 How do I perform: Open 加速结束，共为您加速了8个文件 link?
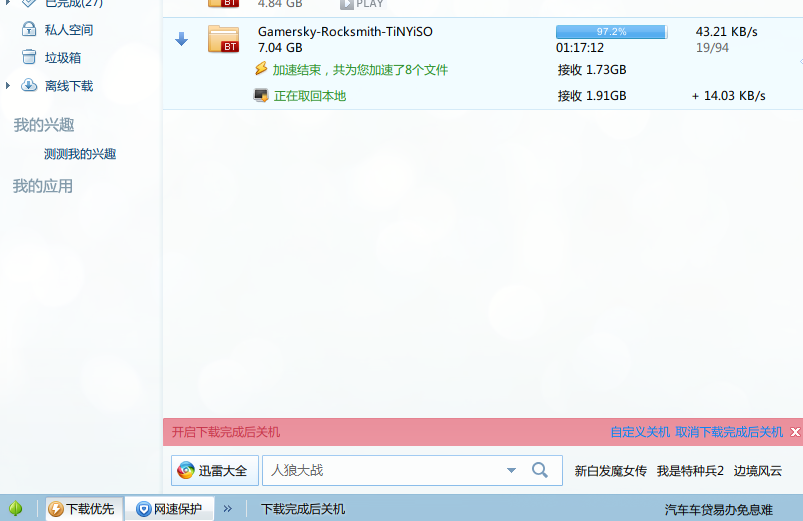pos(360,70)
